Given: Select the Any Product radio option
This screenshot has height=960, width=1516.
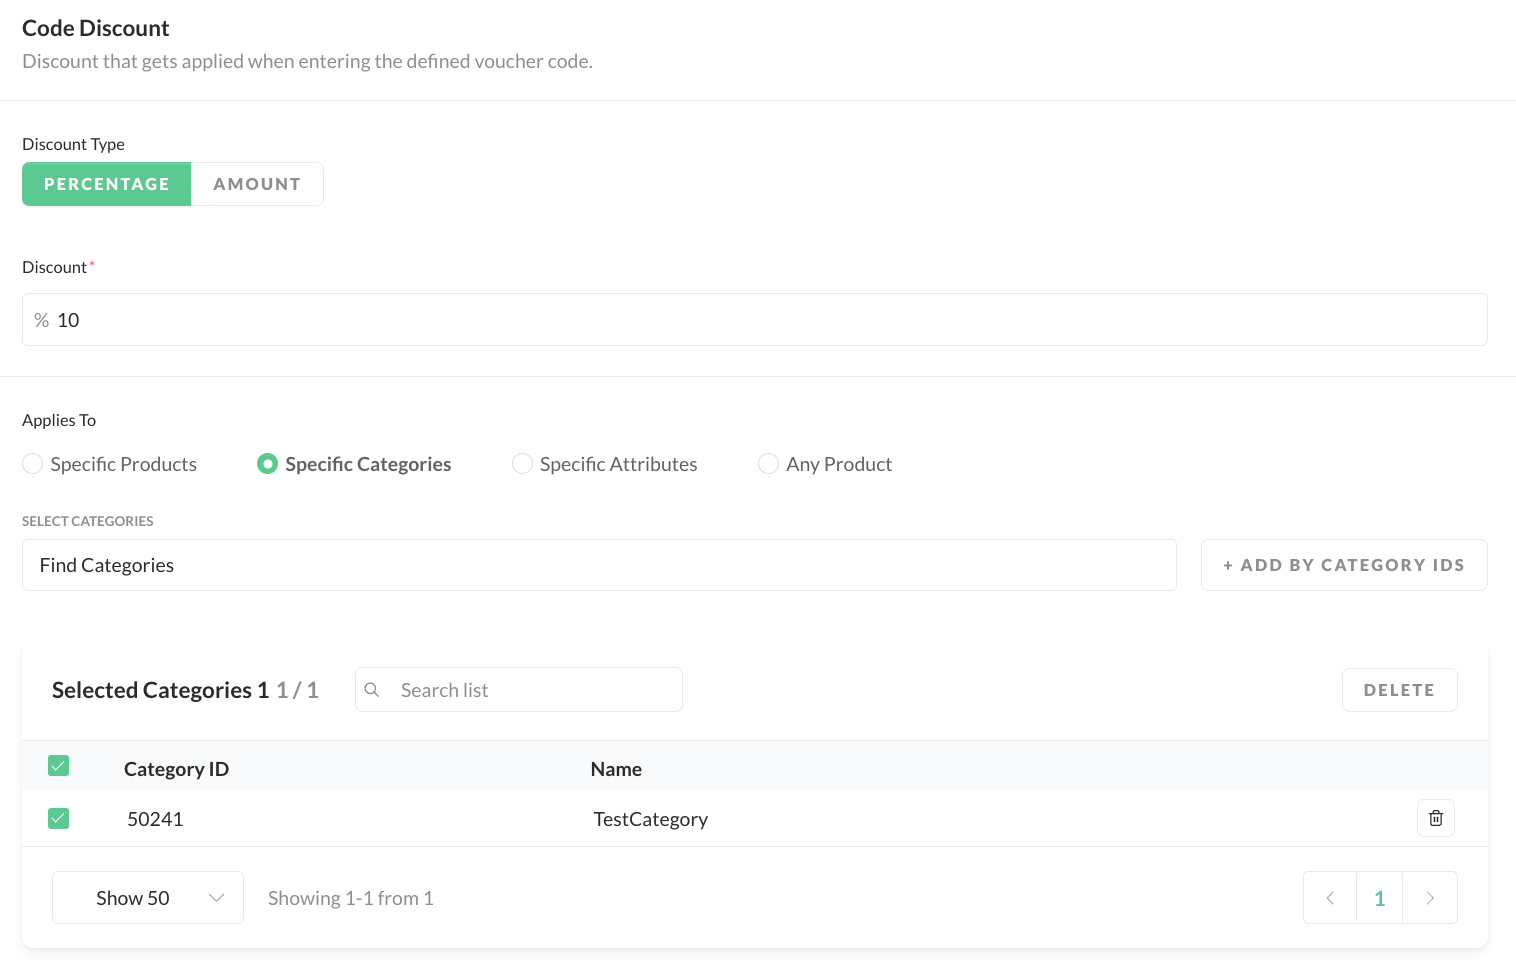Looking at the screenshot, I should [x=768, y=464].
